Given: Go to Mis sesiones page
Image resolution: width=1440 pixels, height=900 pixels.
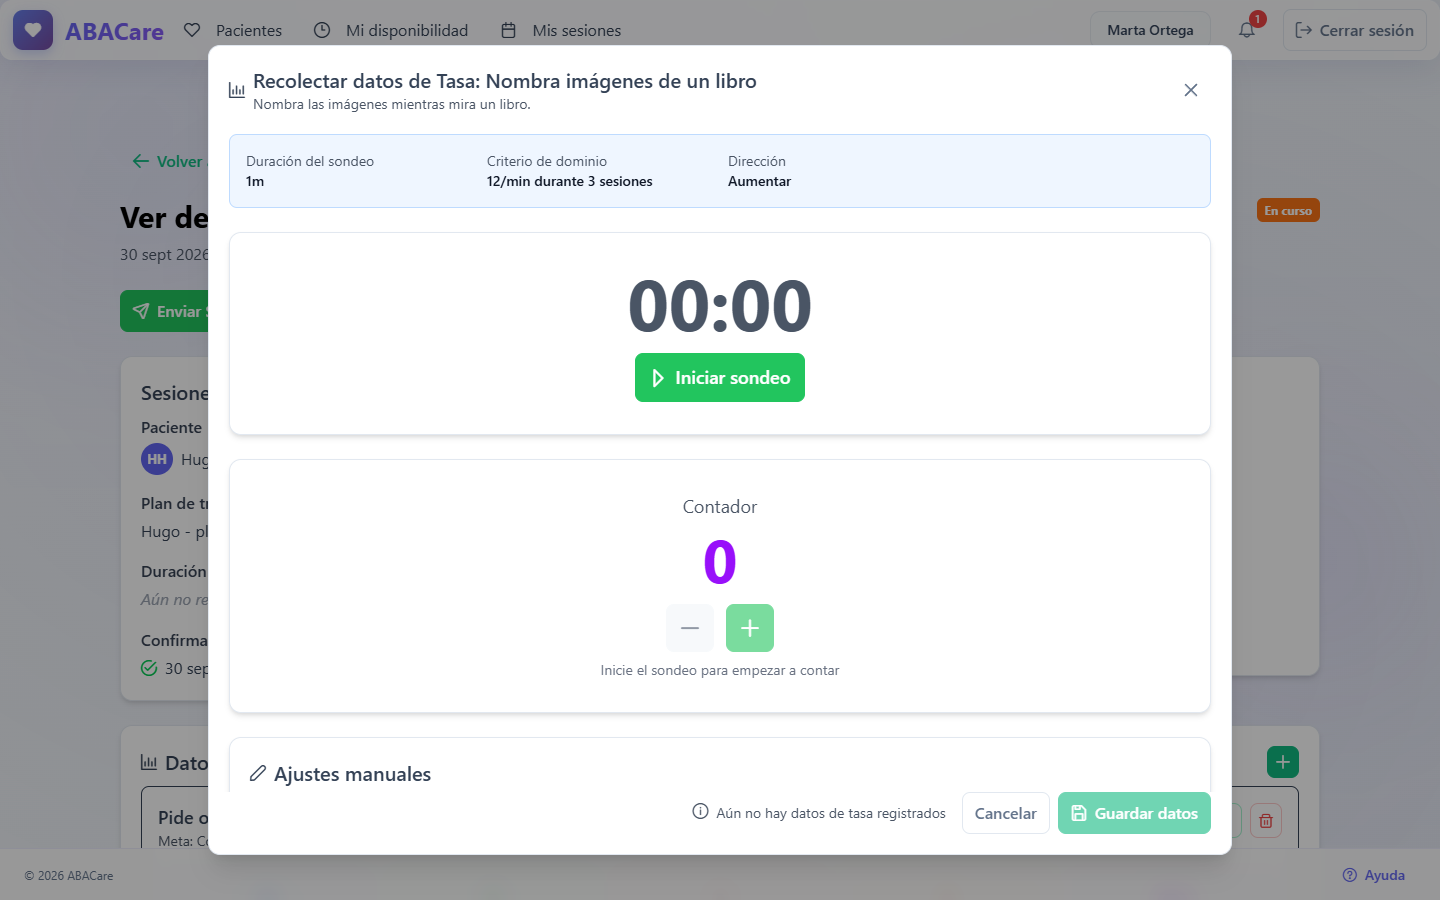Looking at the screenshot, I should coord(561,30).
